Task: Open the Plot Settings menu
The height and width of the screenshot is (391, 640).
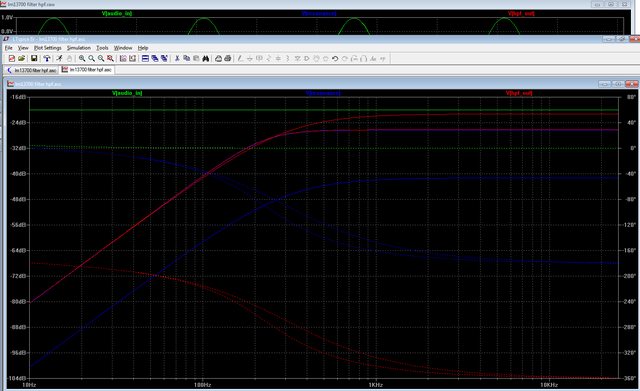Action: click(x=47, y=48)
